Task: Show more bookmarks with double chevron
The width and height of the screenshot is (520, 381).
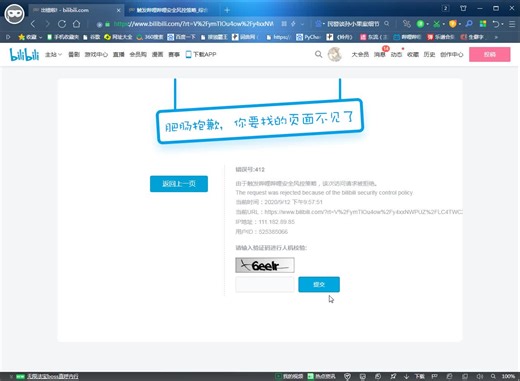Action: pos(496,37)
